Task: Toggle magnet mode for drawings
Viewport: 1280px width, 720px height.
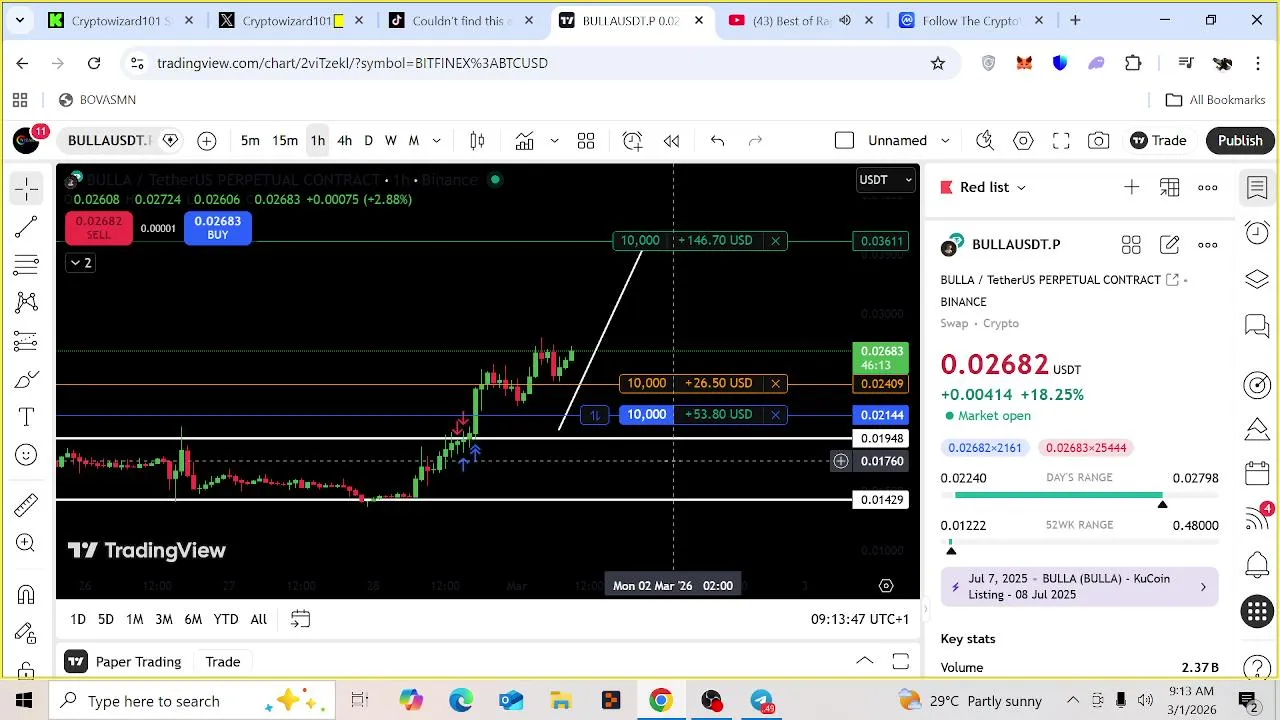Action: coord(27,595)
